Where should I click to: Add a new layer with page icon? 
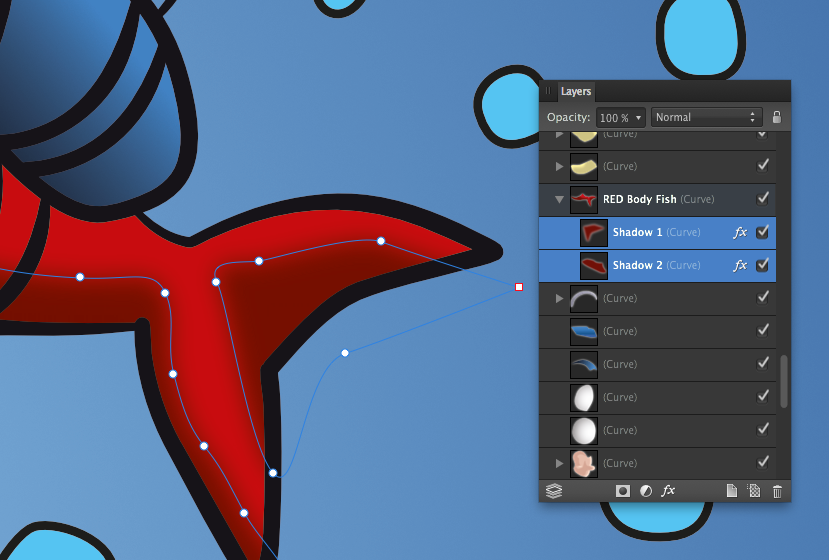[x=732, y=491]
